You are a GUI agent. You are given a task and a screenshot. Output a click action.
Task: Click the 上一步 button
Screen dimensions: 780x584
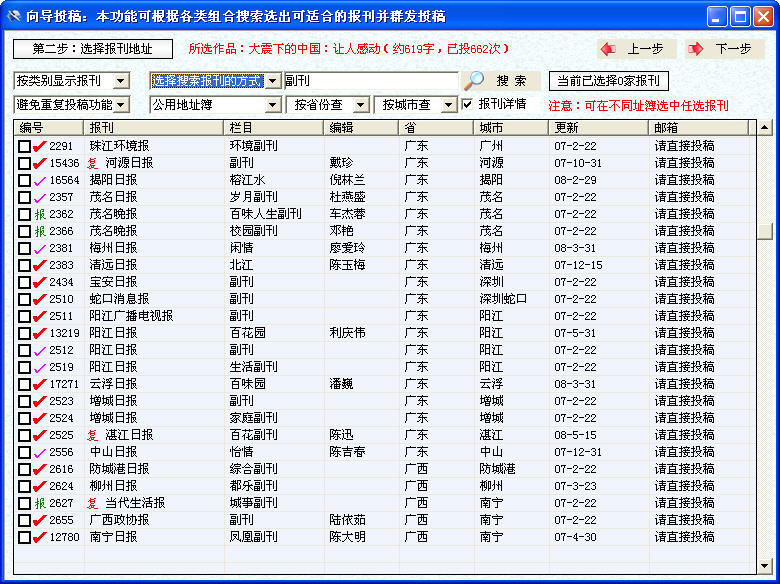(x=637, y=49)
